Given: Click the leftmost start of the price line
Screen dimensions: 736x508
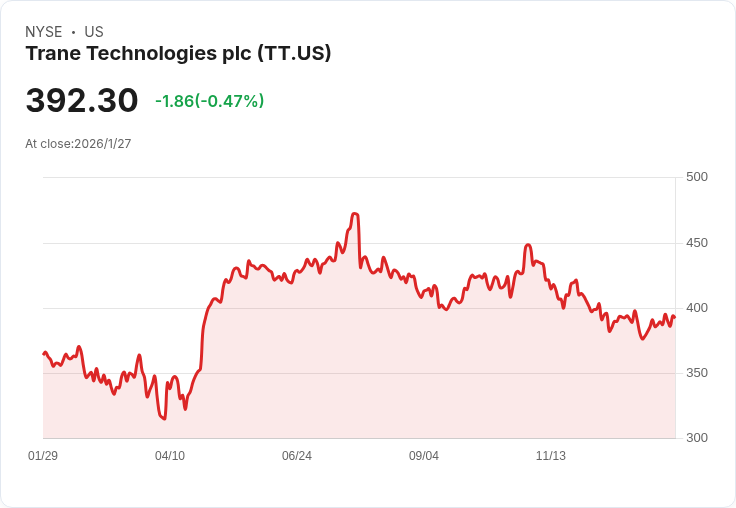Looking at the screenshot, I should (43, 353).
